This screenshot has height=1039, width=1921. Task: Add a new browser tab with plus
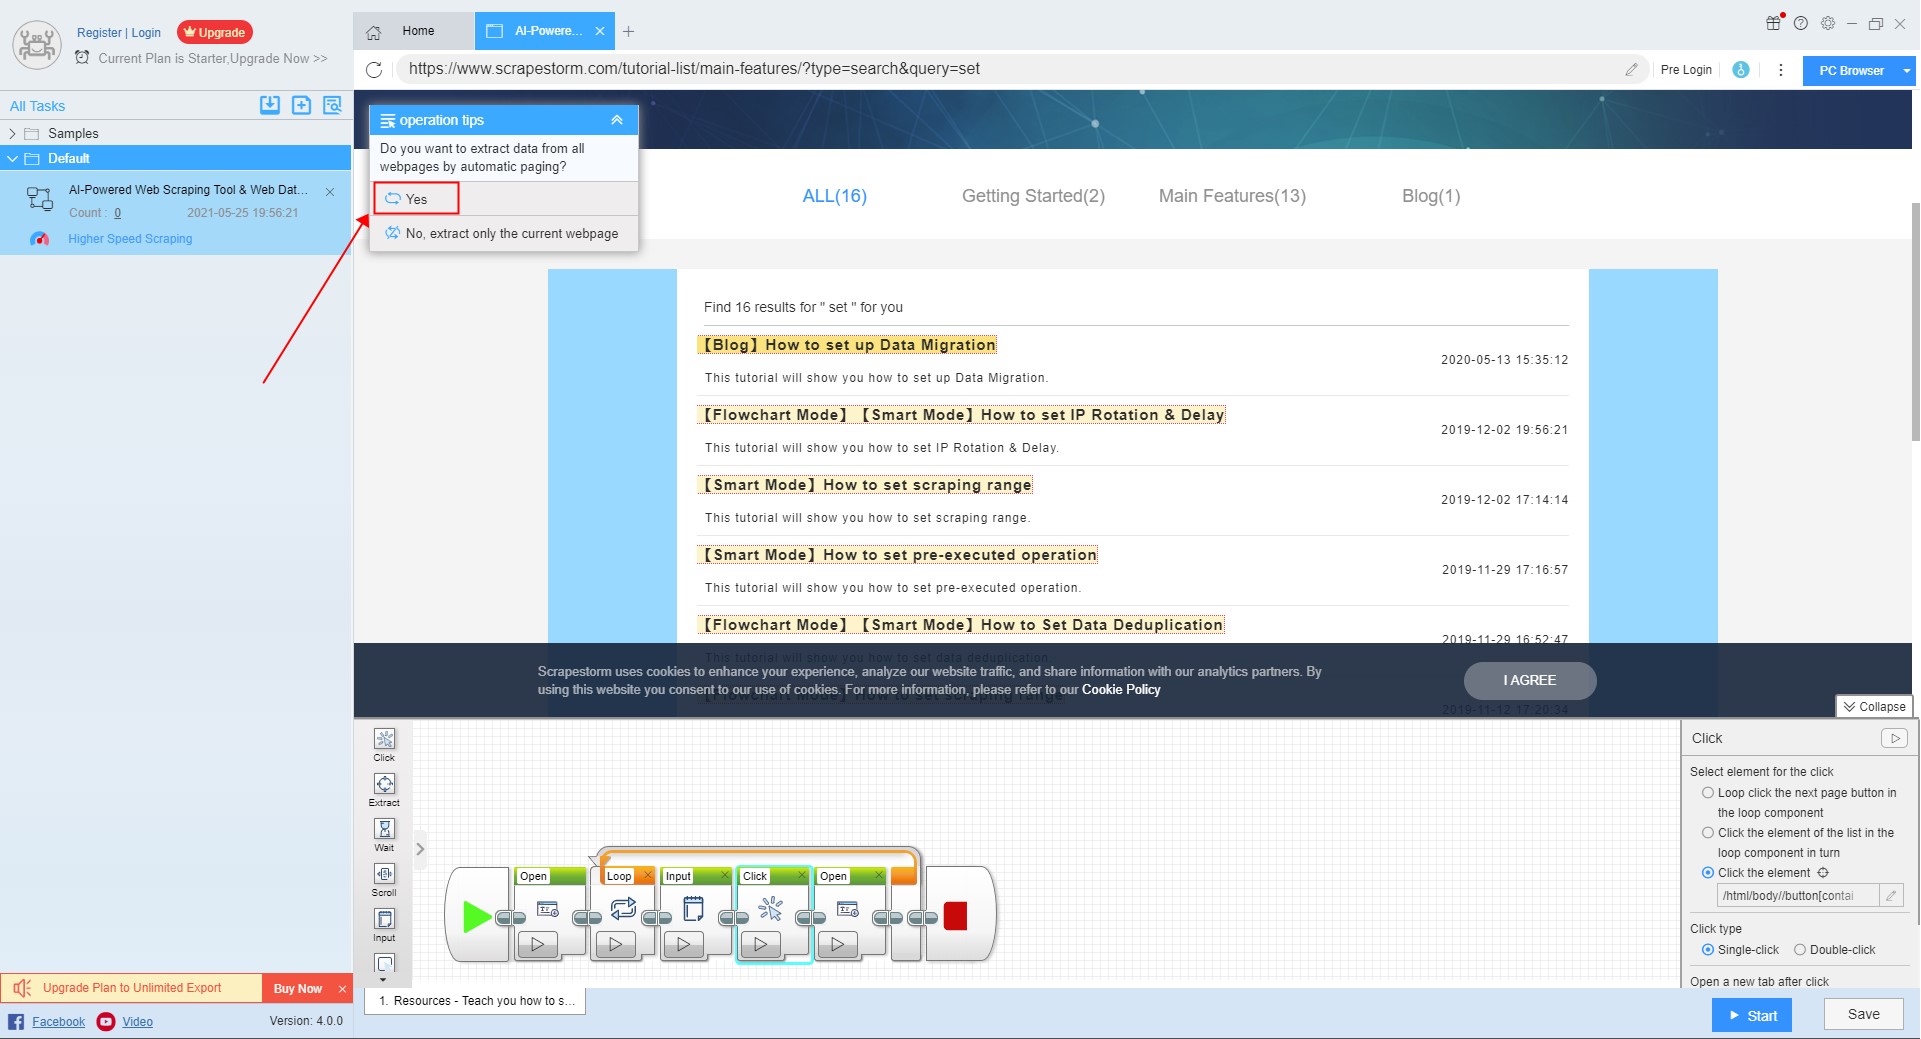(628, 31)
